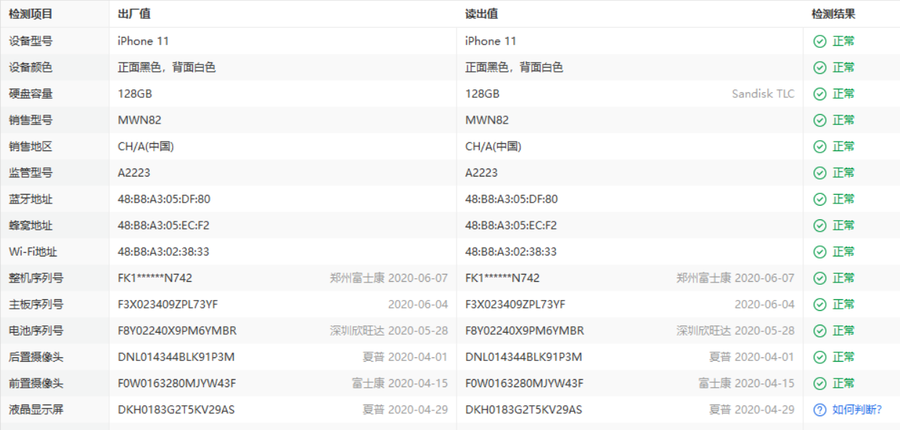Click factory value iPhone 11

[x=143, y=41]
